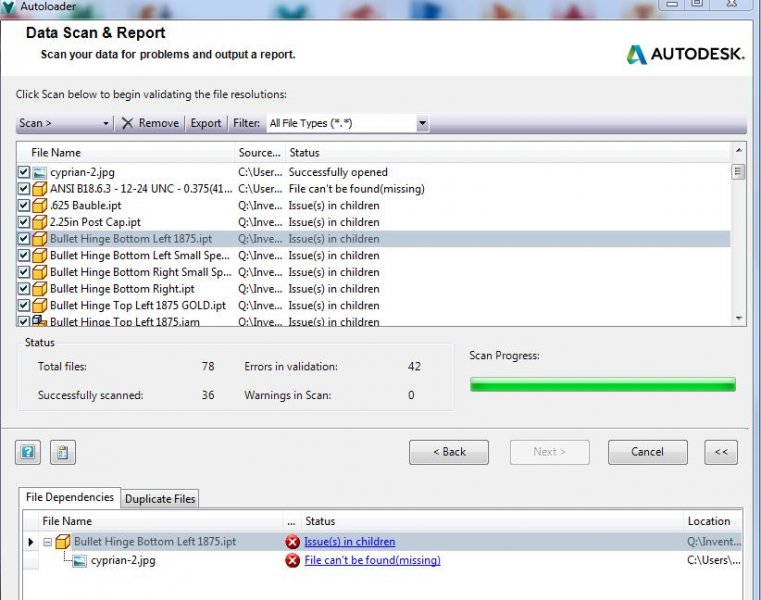The image size is (761, 600).
Task: Sort main list by File Name column header
Action: pos(125,153)
